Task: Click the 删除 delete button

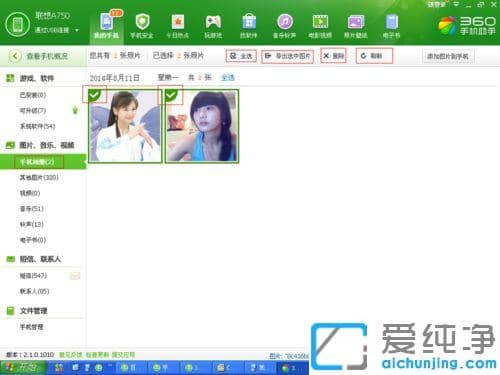Action: pos(334,56)
